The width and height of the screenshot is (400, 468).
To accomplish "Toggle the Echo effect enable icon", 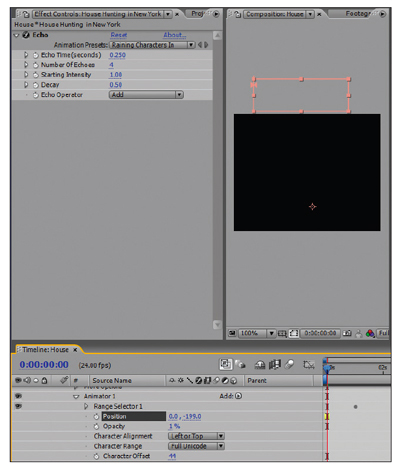I will tap(26, 35).
